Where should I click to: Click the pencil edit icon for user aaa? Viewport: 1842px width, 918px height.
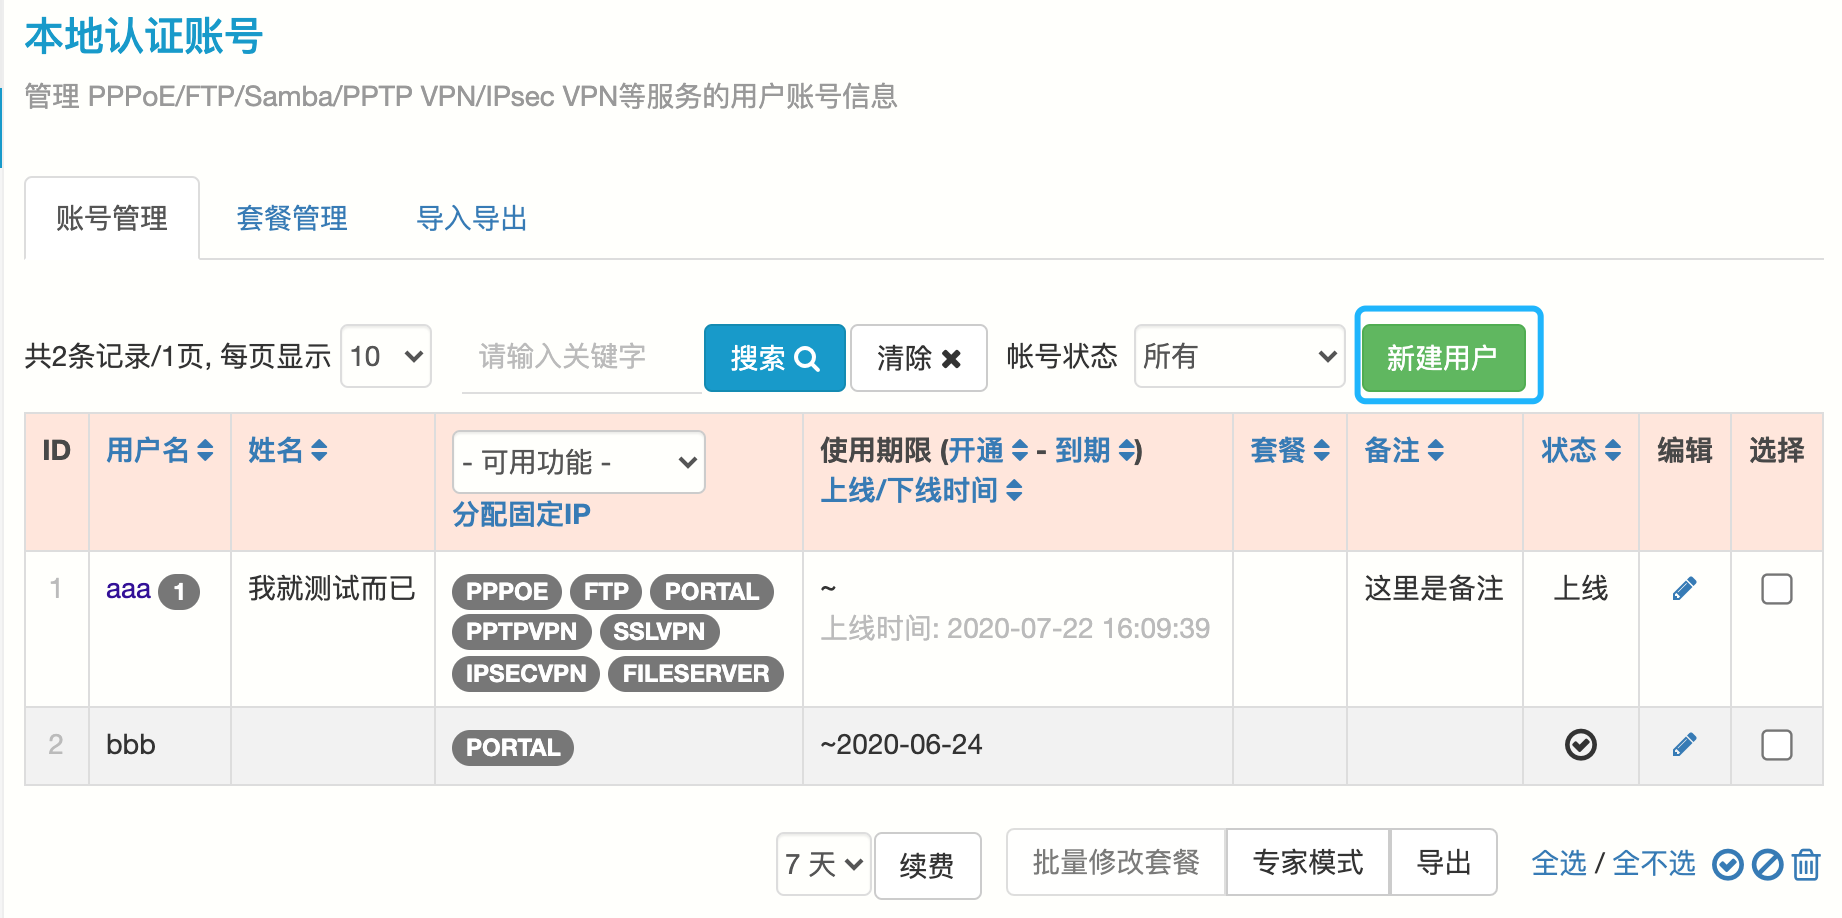[x=1684, y=589]
